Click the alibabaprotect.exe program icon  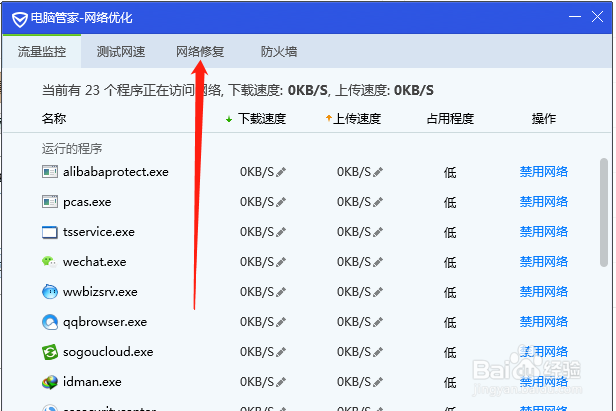(x=50, y=172)
